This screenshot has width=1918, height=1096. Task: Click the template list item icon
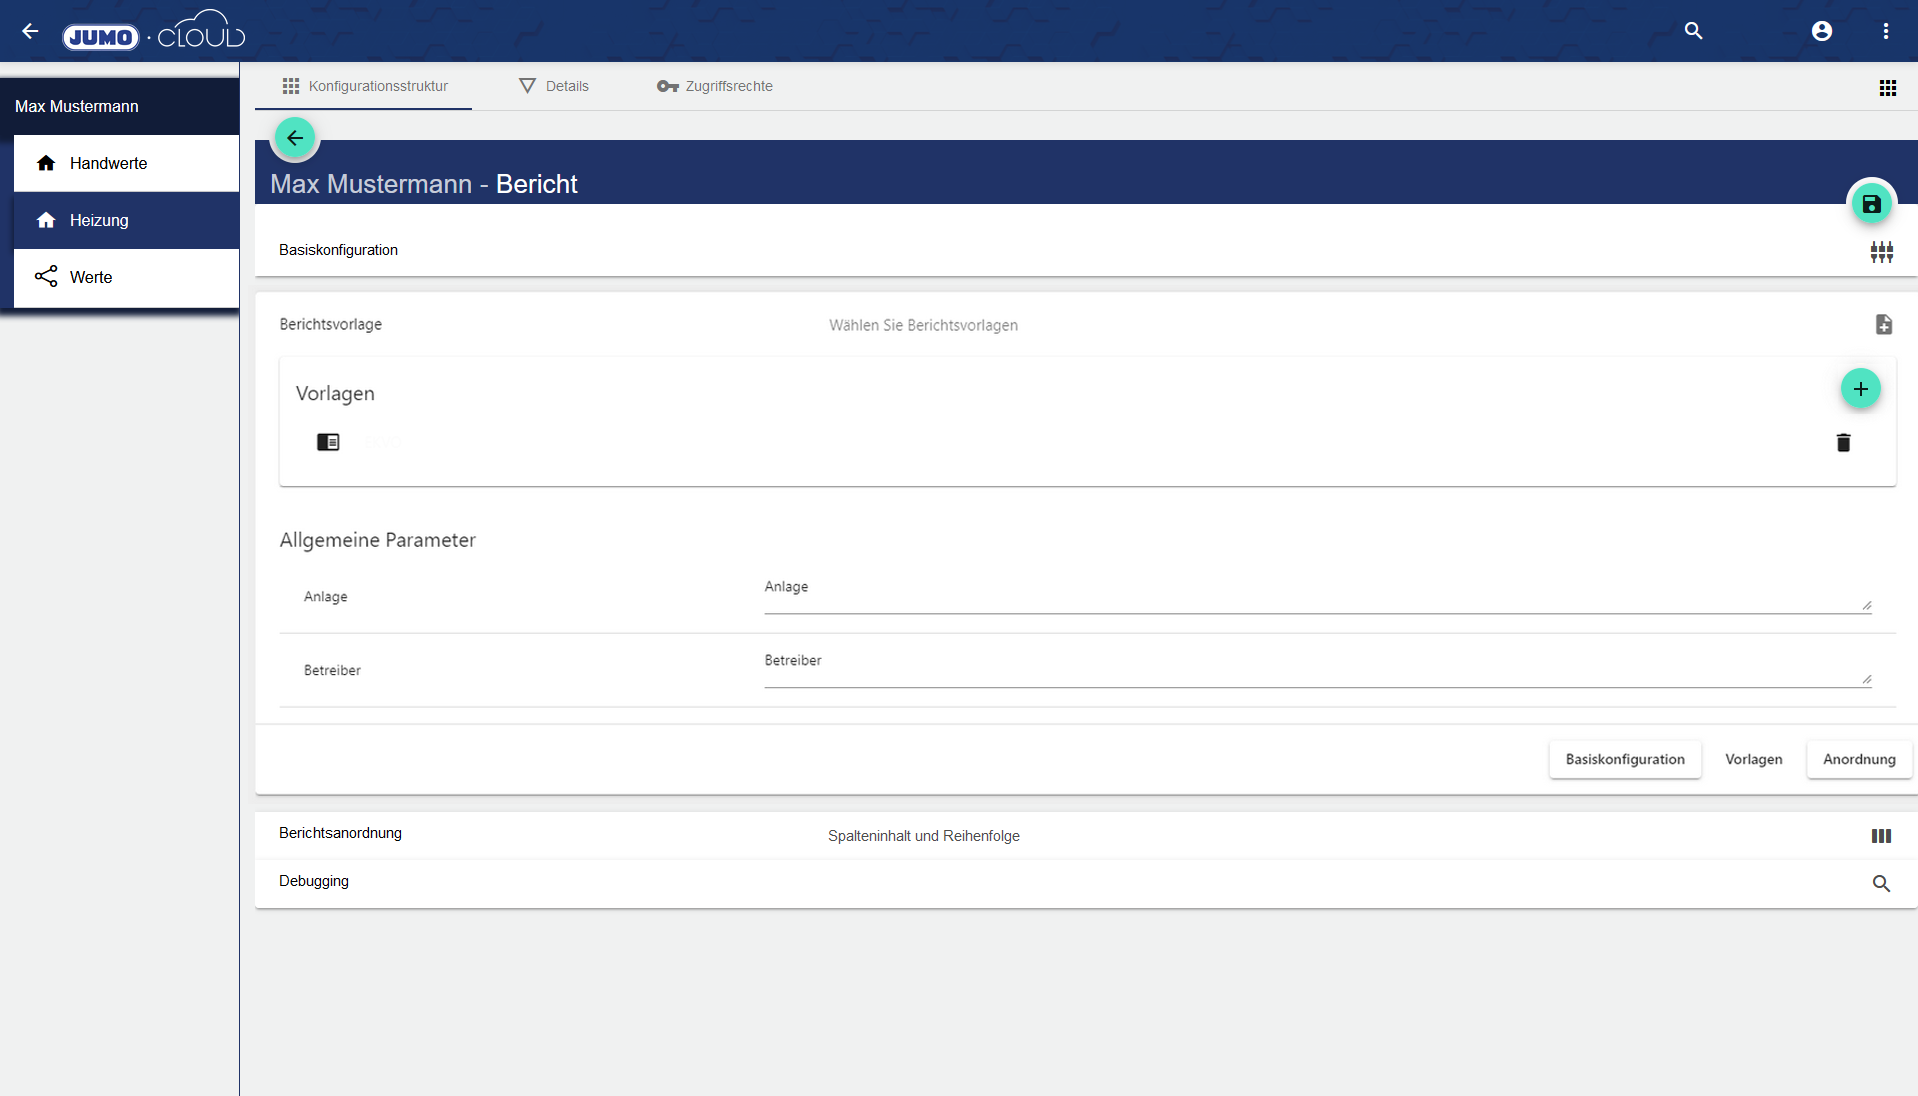pyautogui.click(x=328, y=442)
